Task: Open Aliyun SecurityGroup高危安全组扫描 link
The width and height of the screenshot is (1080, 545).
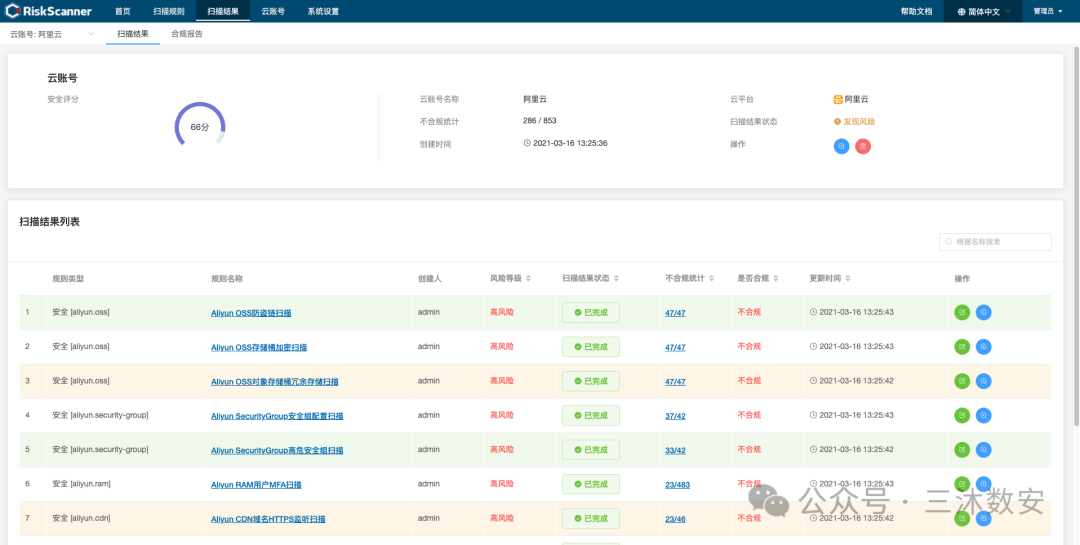Action: pyautogui.click(x=277, y=451)
